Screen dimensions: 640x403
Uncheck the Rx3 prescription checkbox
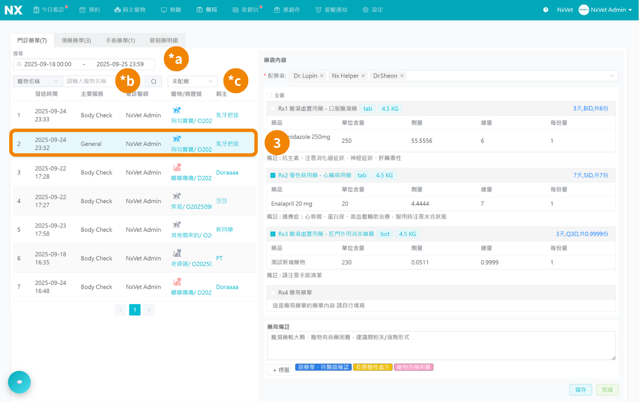273,234
